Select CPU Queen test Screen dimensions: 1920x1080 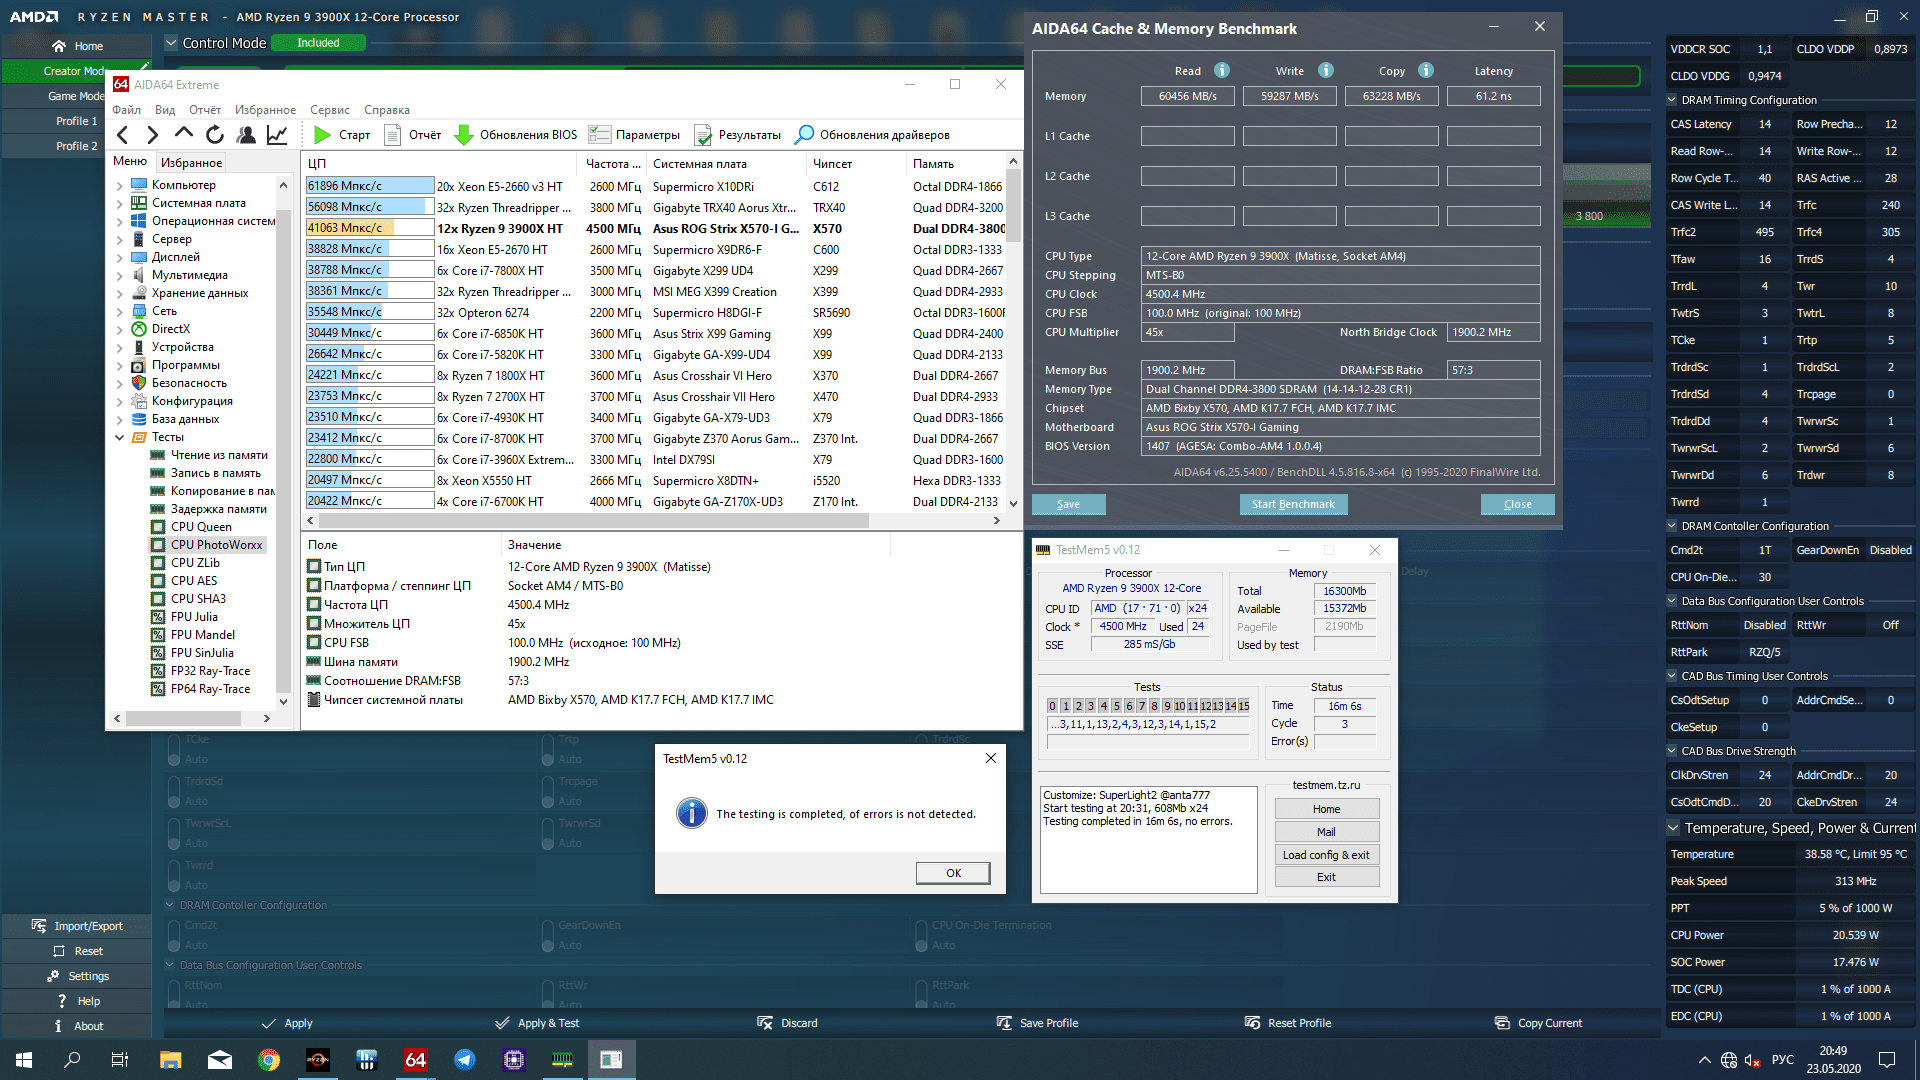(x=201, y=527)
